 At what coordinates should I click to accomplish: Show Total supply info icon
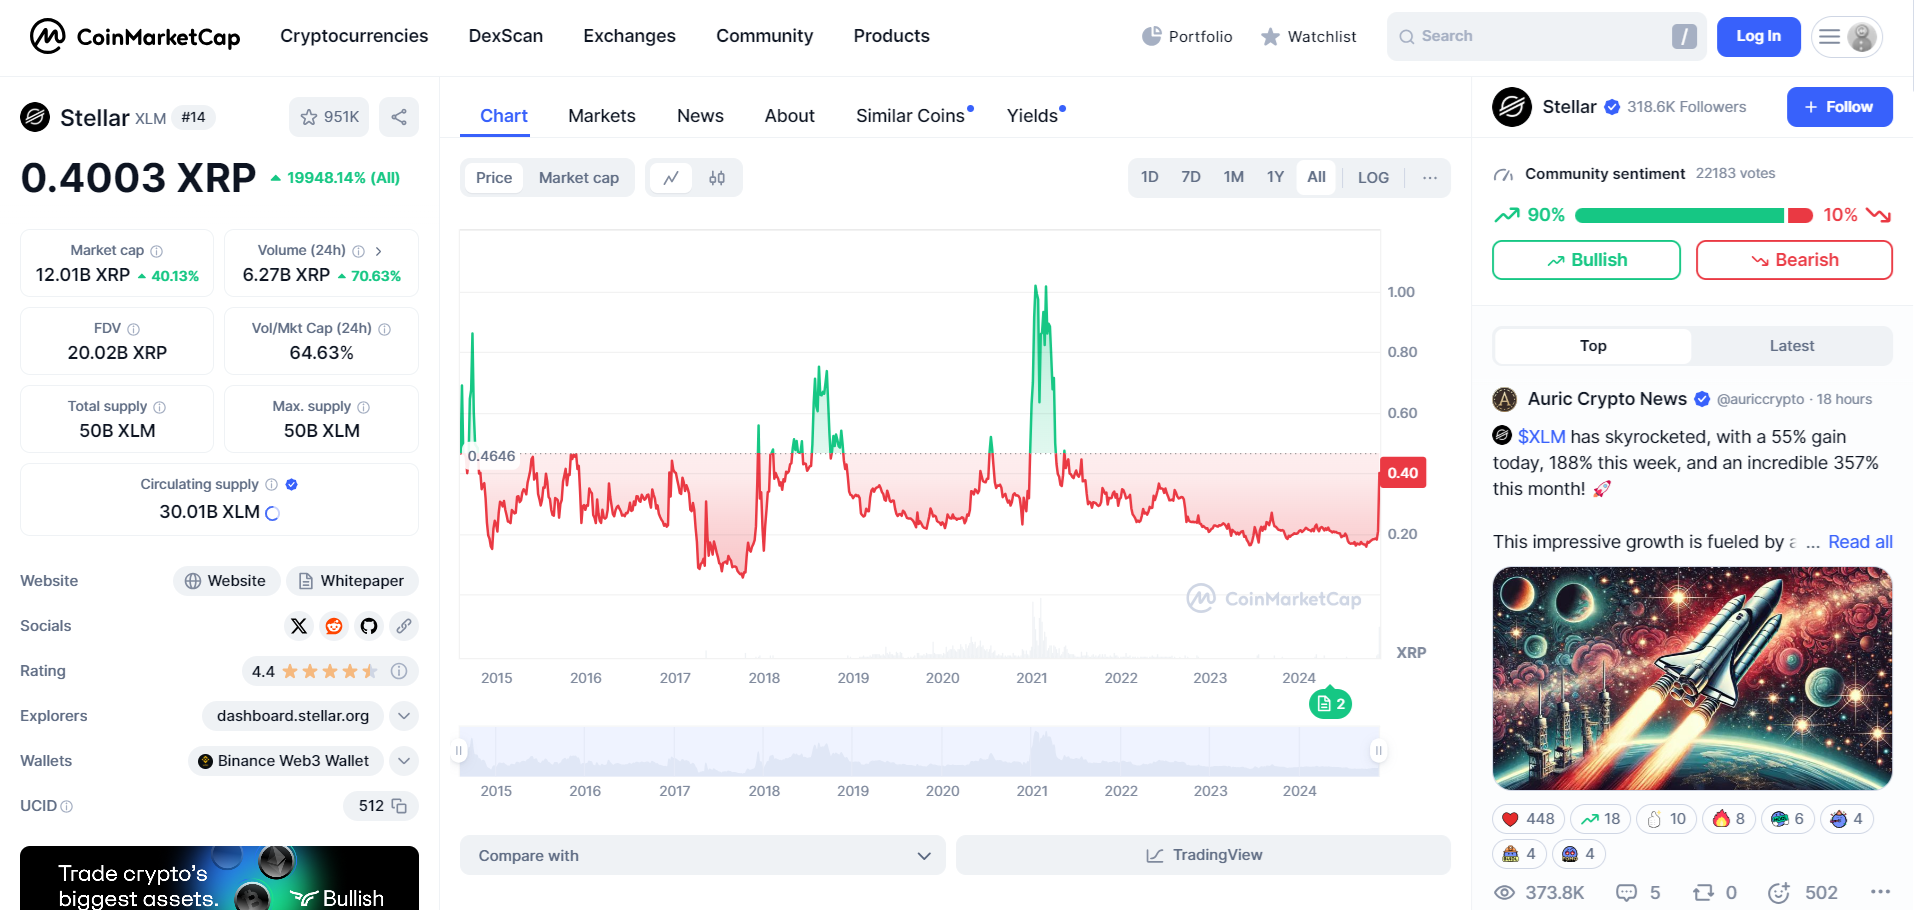(159, 407)
